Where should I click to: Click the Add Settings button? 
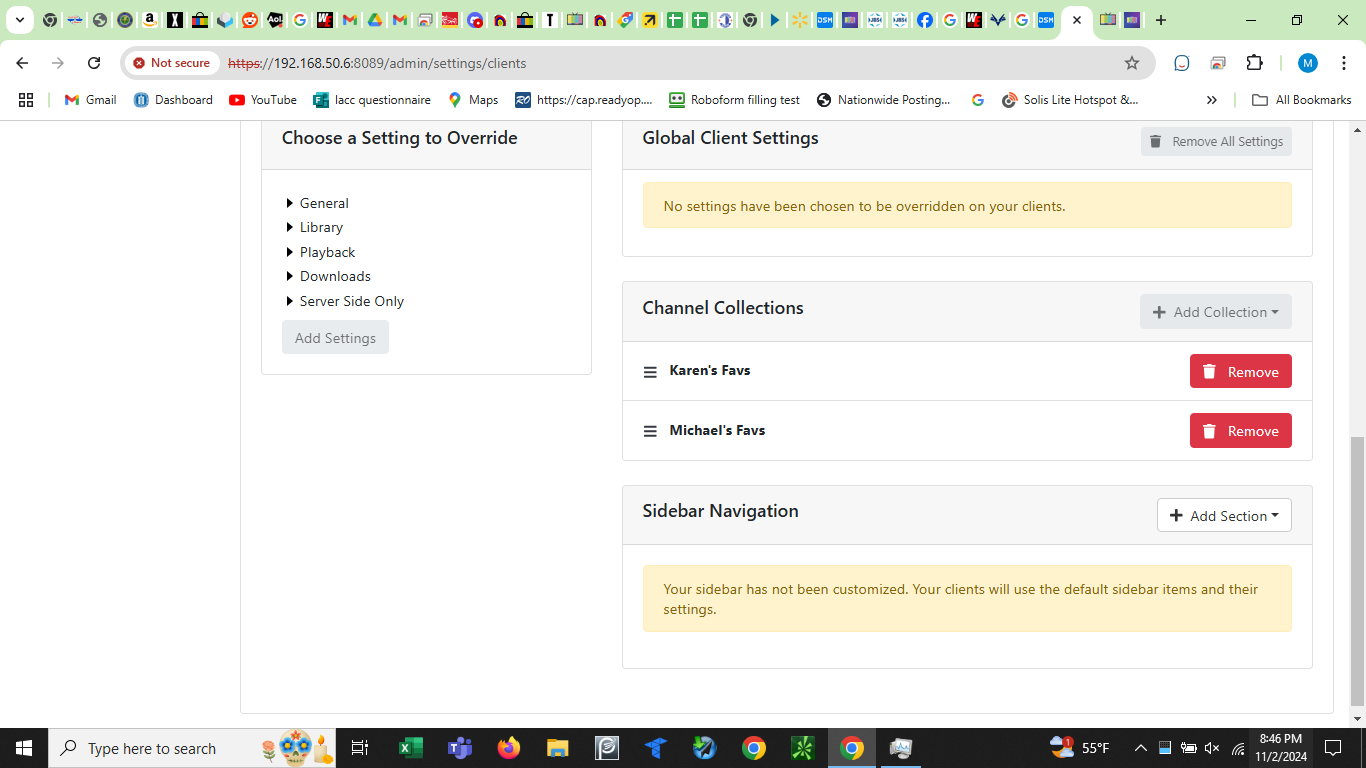(335, 338)
